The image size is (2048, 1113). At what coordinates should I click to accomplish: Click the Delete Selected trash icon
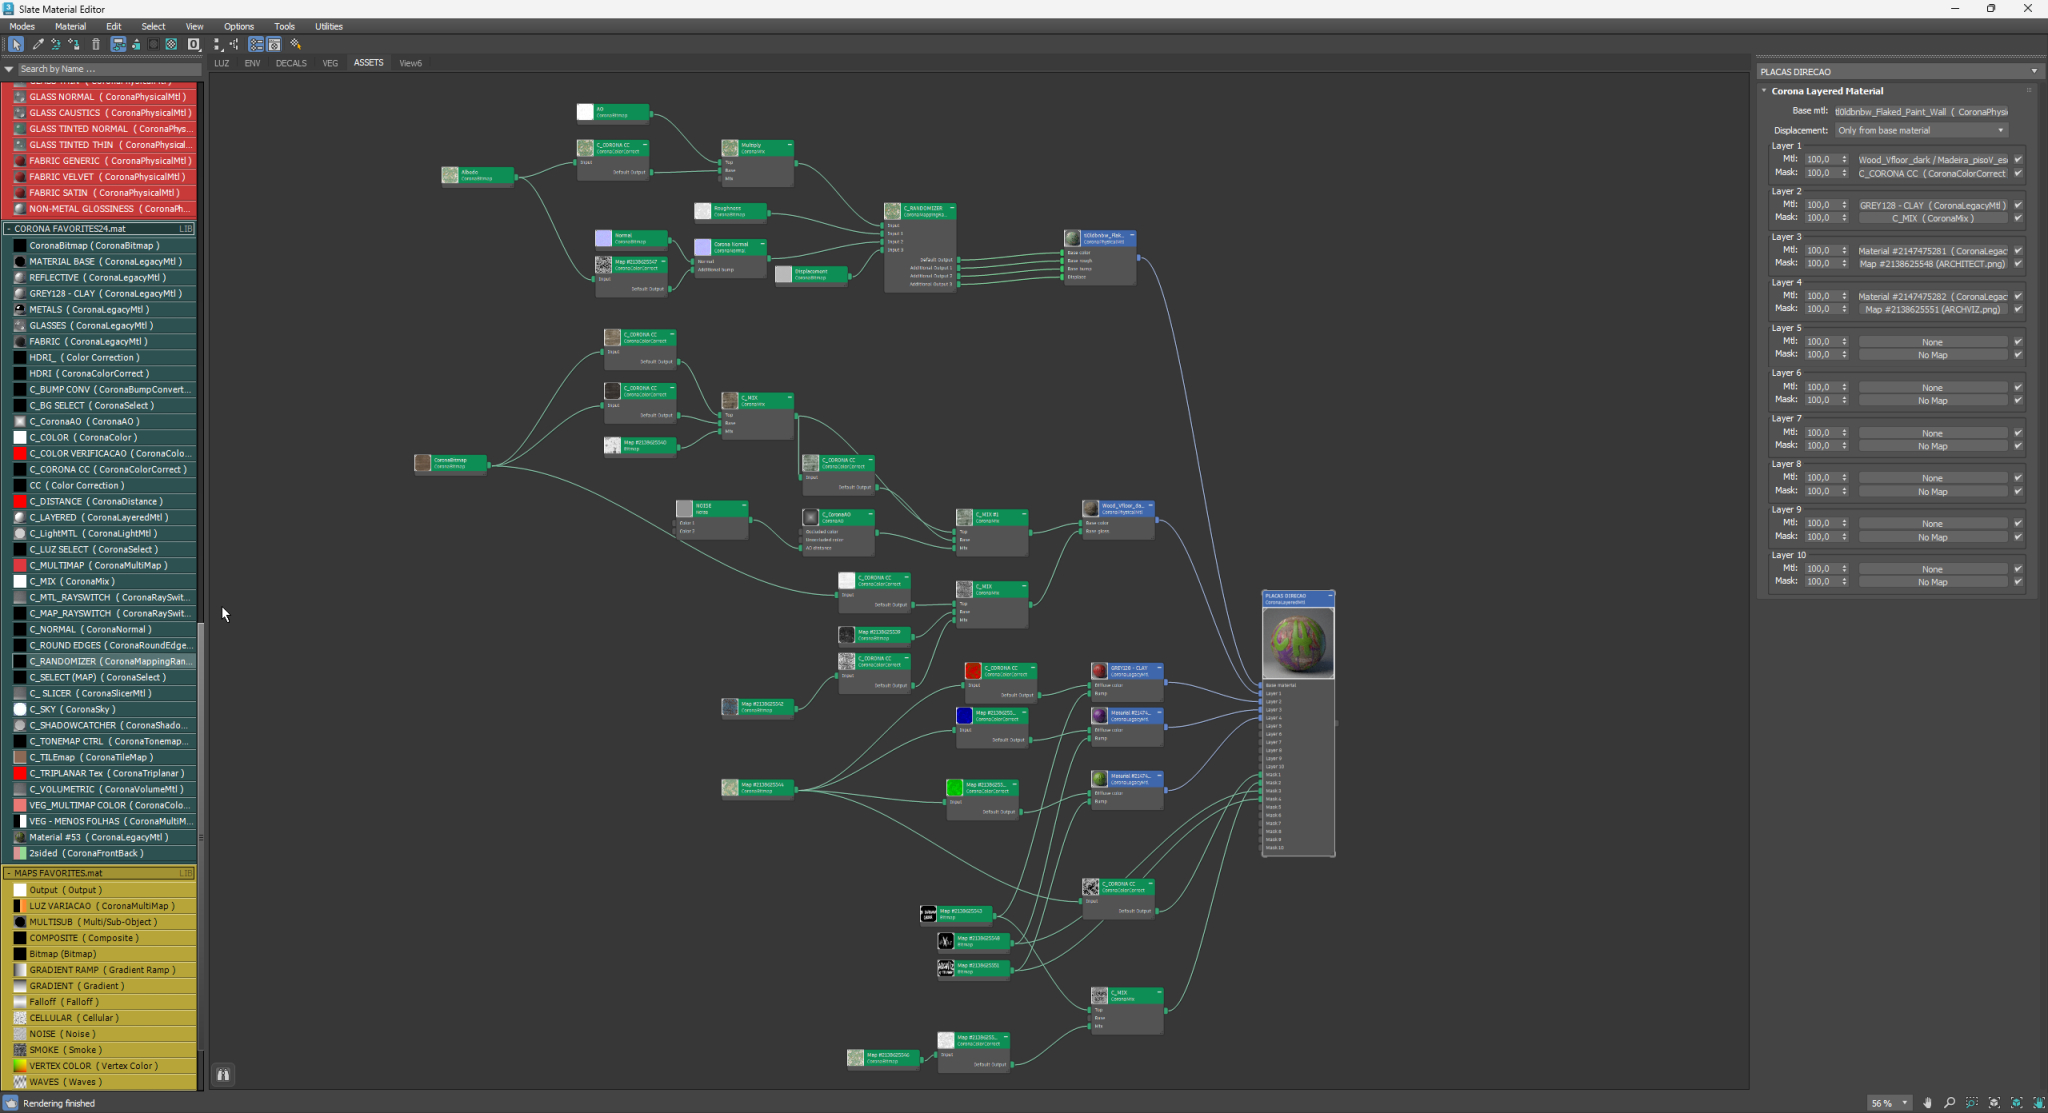click(96, 44)
